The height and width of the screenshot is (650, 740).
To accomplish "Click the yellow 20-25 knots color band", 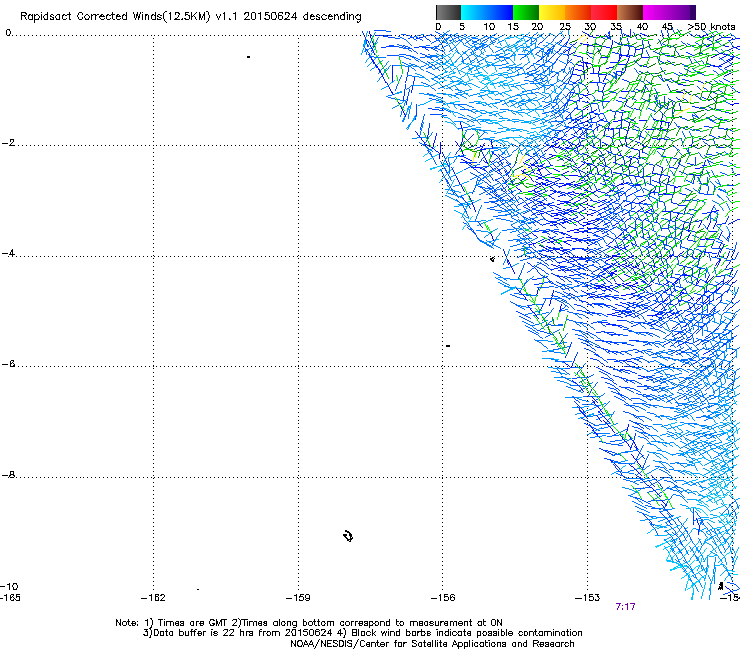I will tap(552, 12).
